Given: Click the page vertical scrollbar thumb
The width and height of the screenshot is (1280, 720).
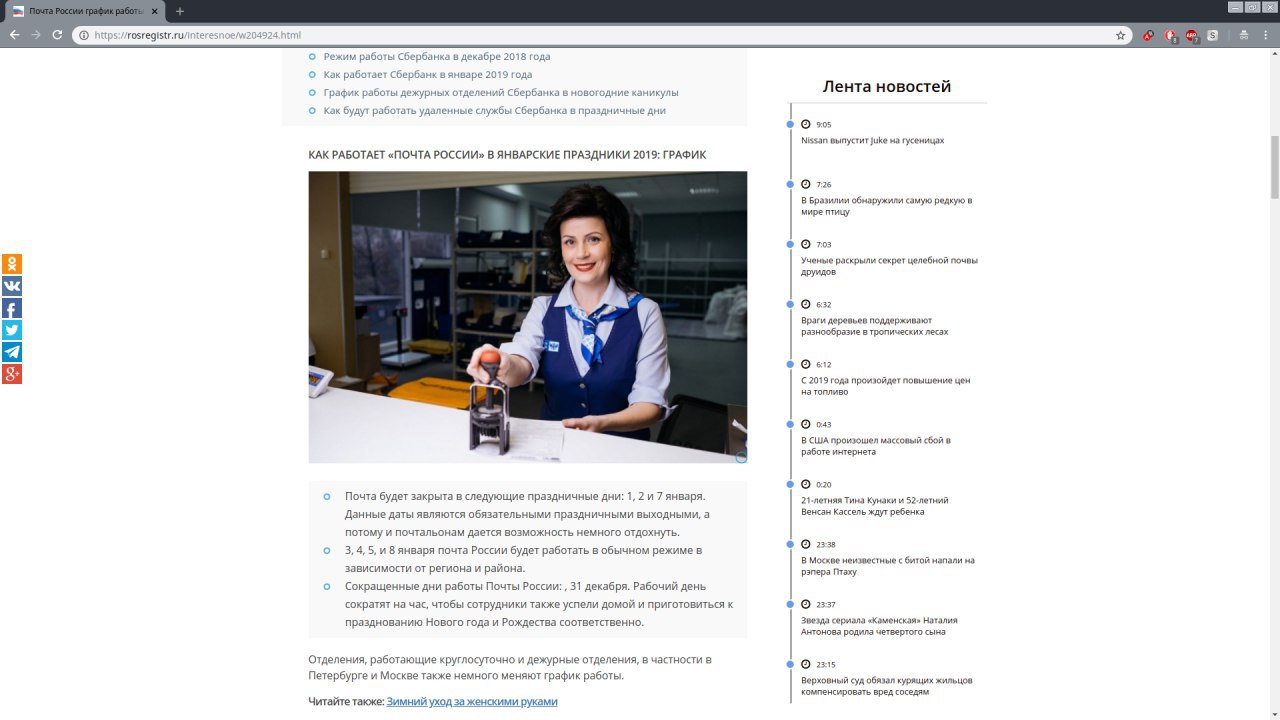Looking at the screenshot, I should (x=1274, y=166).
